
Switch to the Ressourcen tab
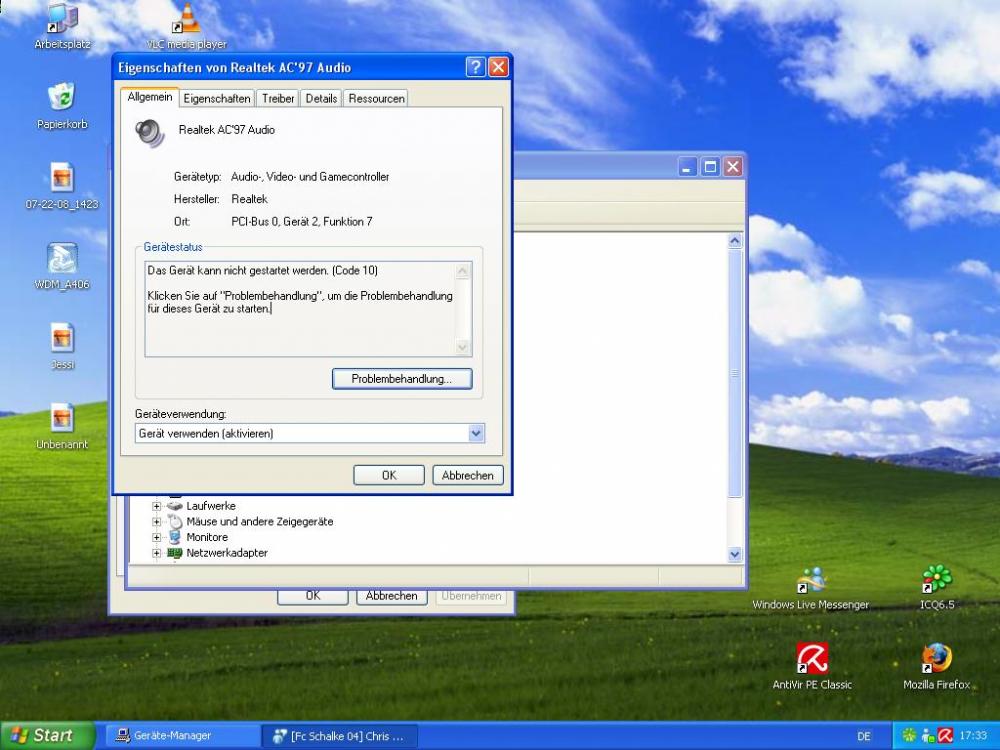click(376, 98)
